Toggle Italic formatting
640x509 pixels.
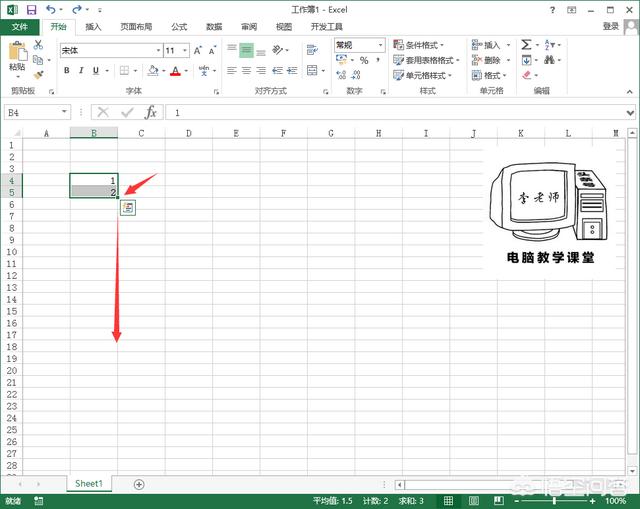tap(81, 71)
